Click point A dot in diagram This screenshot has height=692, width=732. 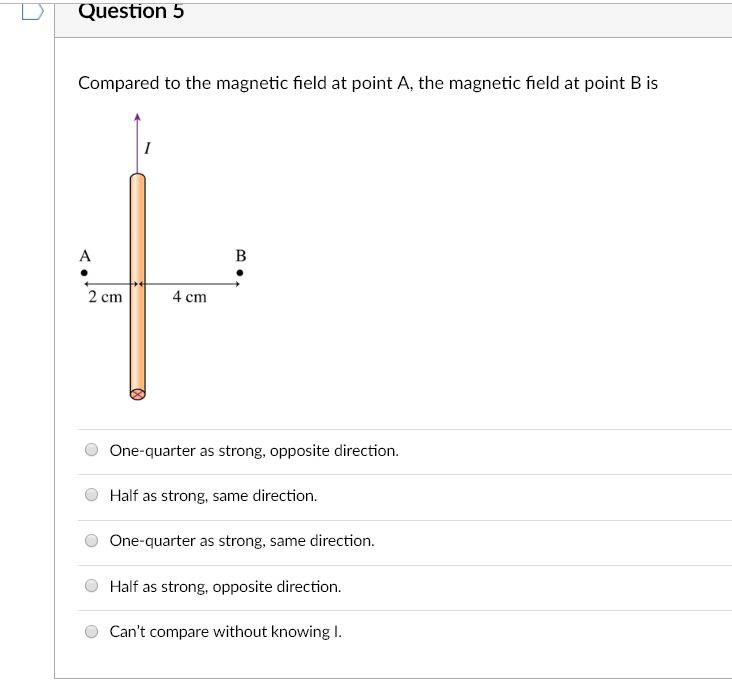84,273
